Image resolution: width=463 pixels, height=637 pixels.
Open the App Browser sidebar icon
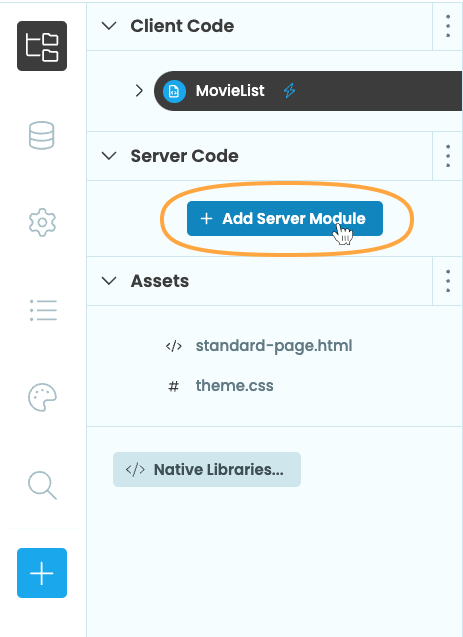pos(42,46)
